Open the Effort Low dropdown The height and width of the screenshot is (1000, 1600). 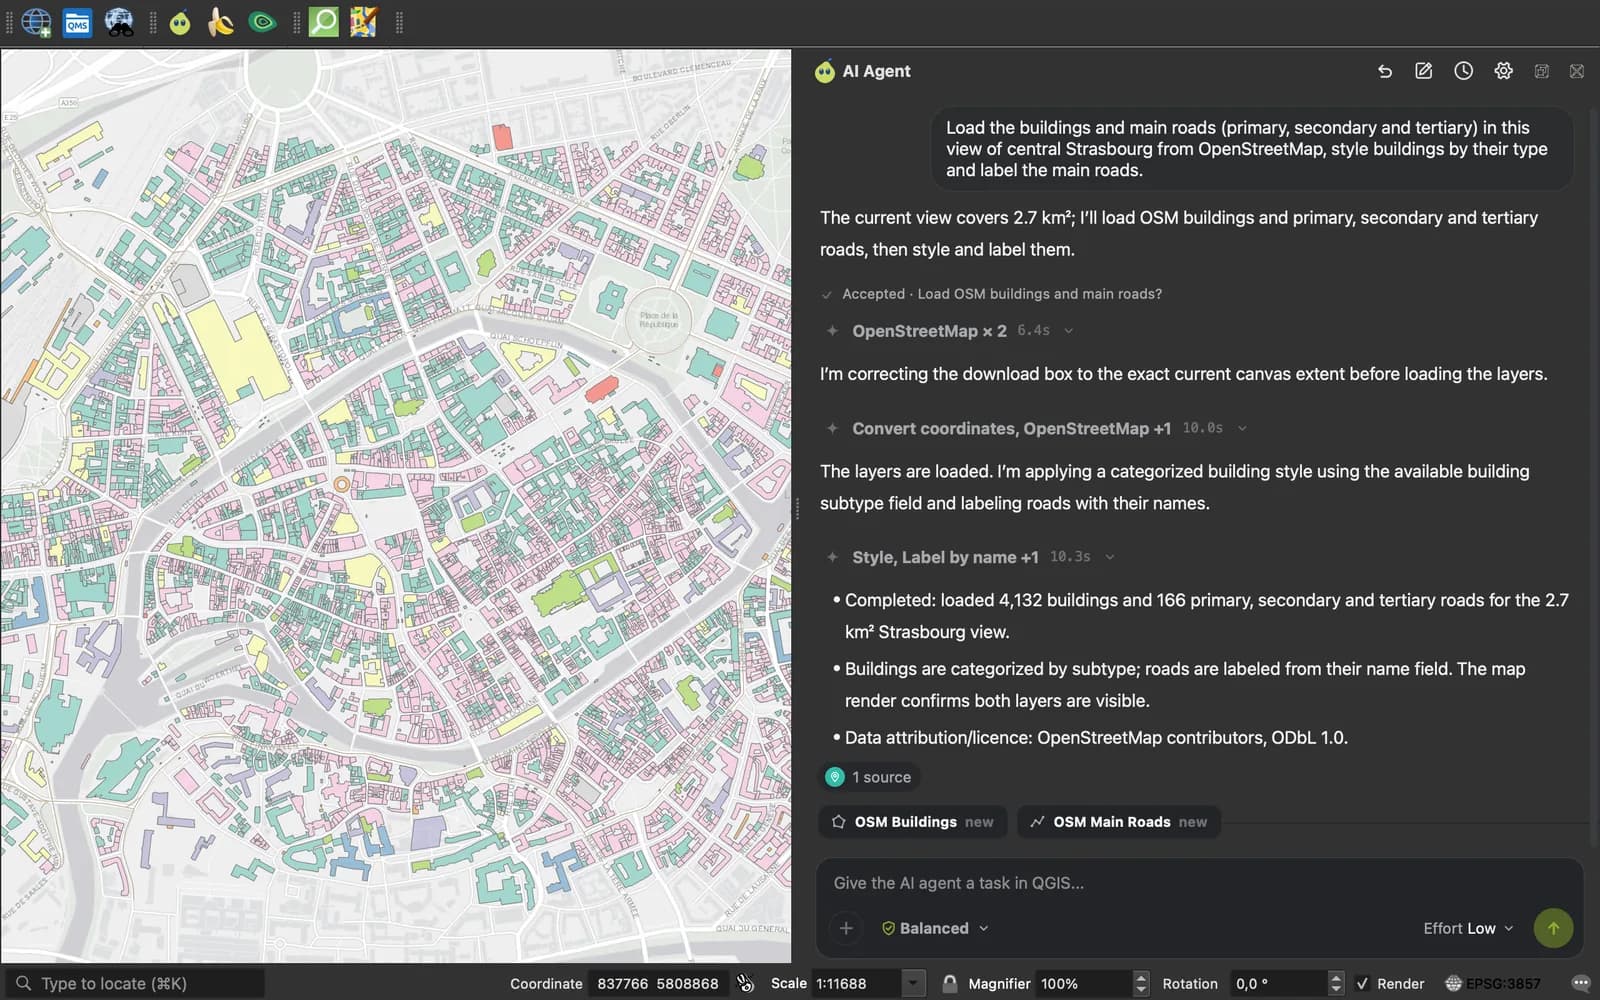tap(1468, 928)
